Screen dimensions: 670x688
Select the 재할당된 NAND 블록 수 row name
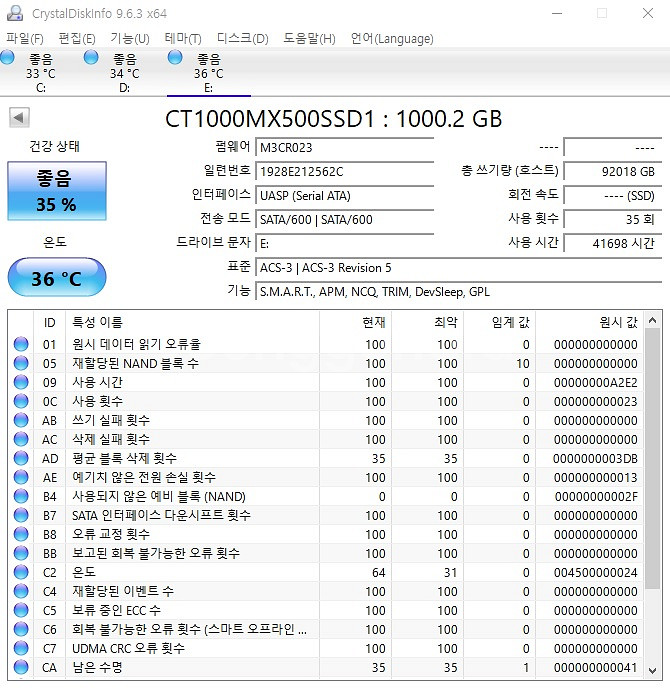pyautogui.click(x=135, y=363)
